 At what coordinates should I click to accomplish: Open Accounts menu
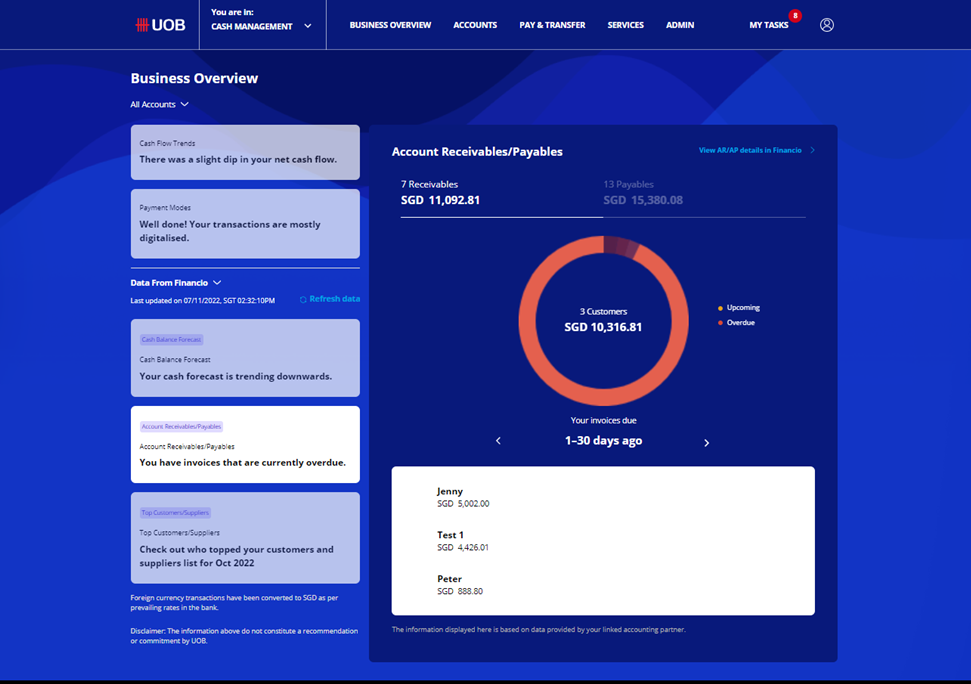pos(475,25)
